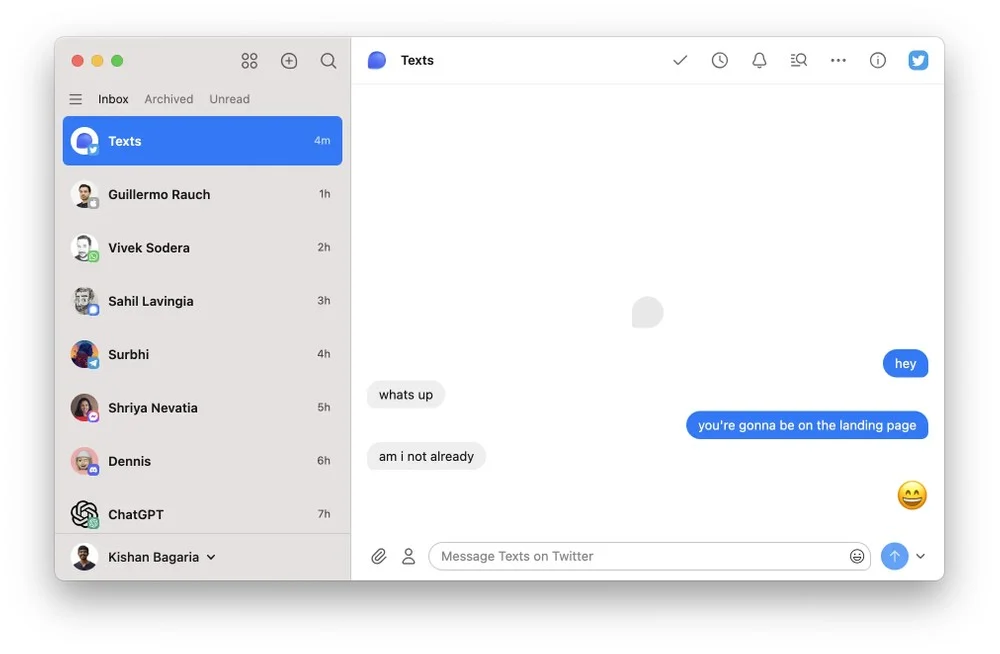Switch to the Unread tab
This screenshot has height=654, width=1000.
click(229, 99)
